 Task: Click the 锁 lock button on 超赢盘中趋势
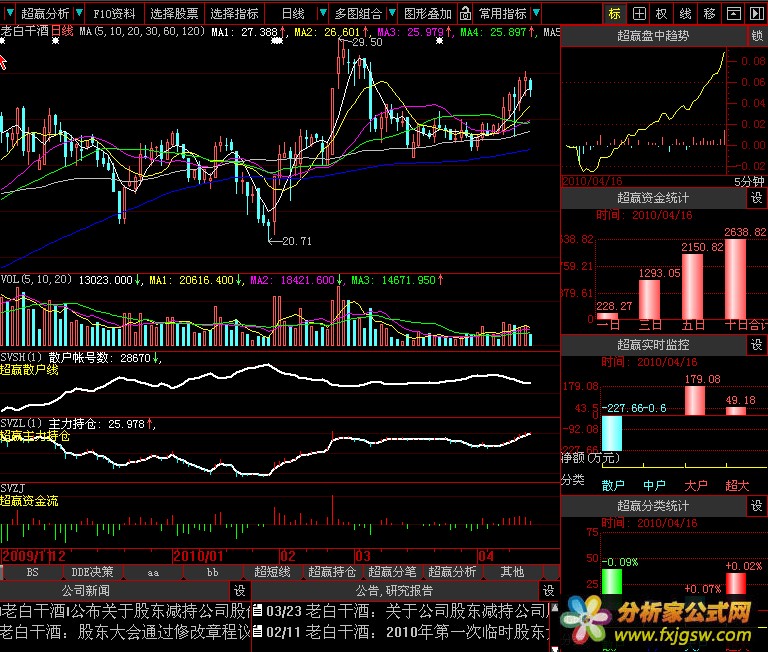[x=757, y=36]
